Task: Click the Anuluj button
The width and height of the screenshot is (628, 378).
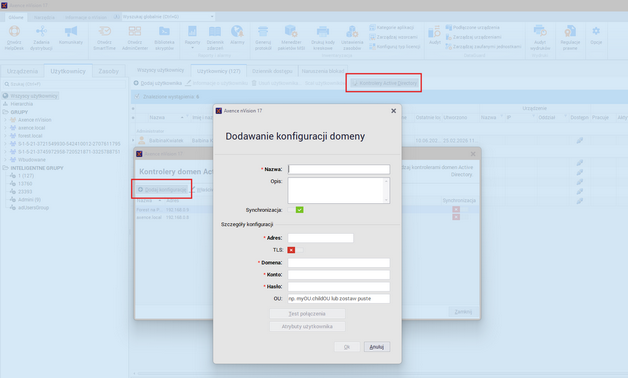Action: coord(376,347)
